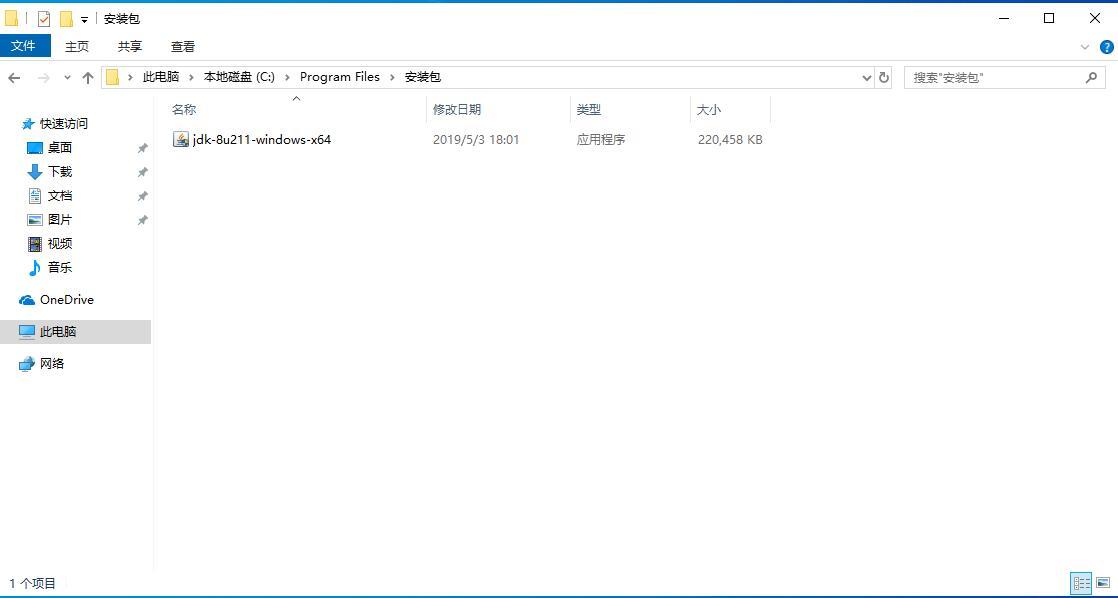Open the 文件 menu tab

(25, 46)
